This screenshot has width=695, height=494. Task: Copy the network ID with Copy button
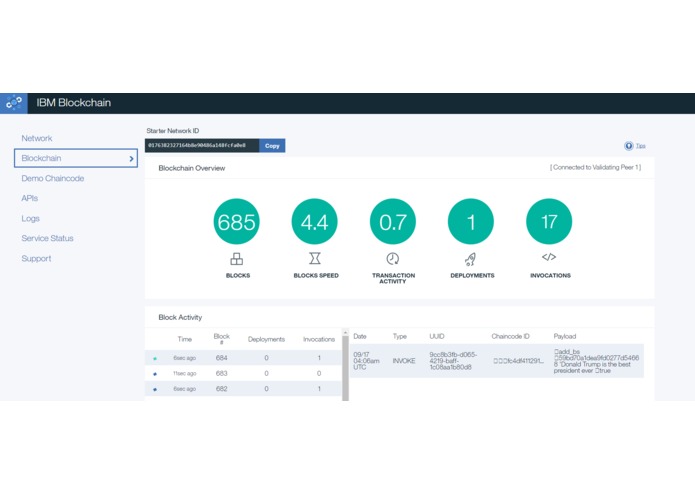(272, 145)
